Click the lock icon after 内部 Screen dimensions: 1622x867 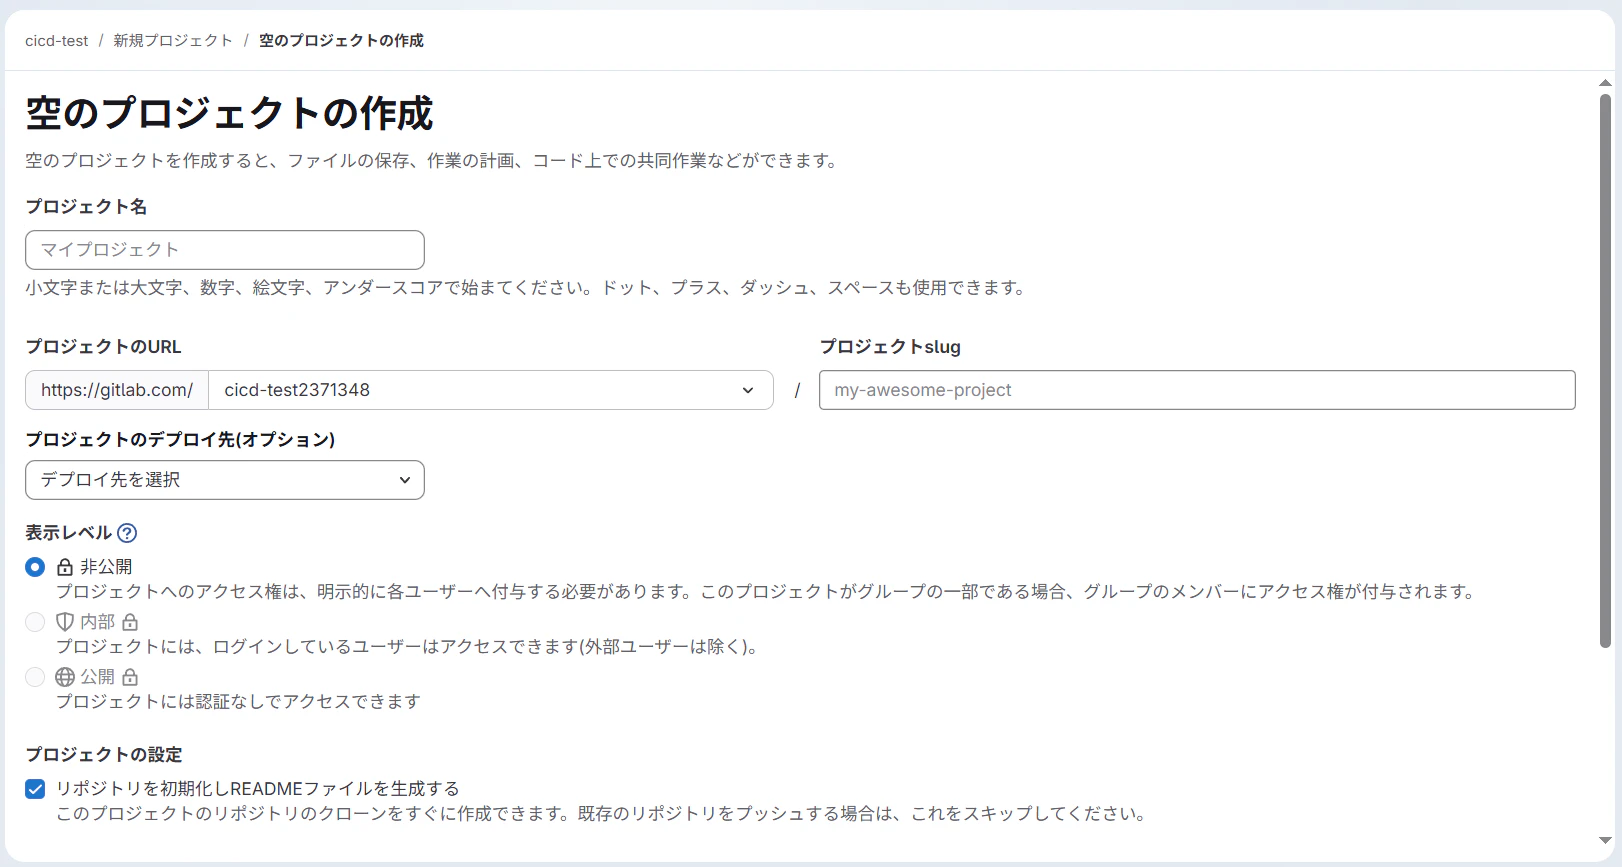(130, 622)
